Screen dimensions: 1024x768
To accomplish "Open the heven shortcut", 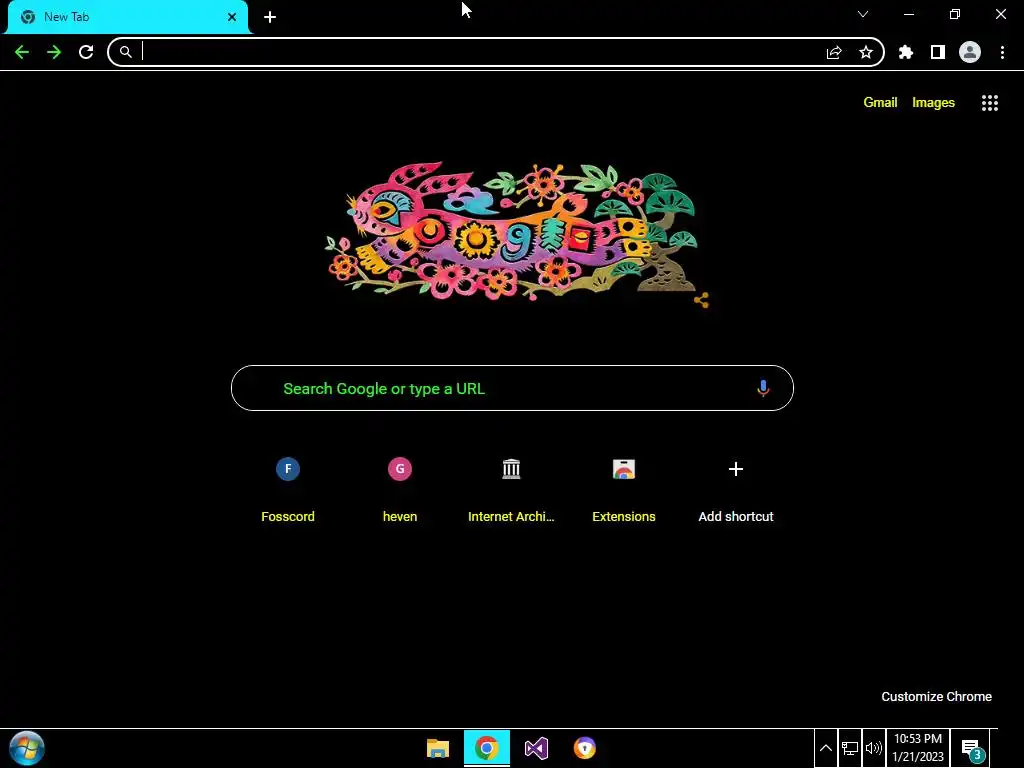I will tap(400, 490).
